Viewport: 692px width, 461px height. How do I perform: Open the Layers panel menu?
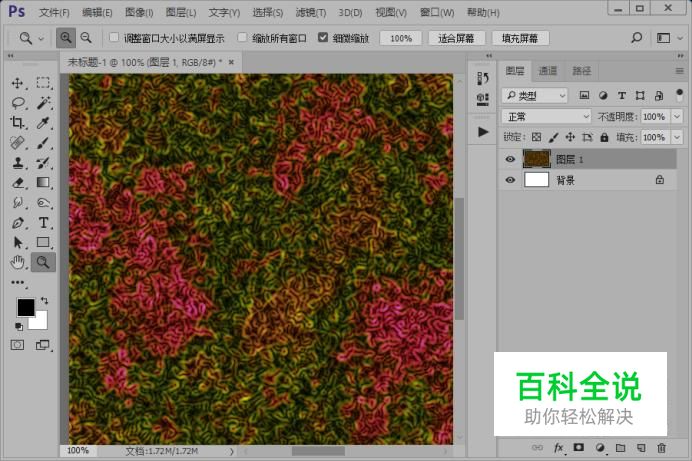coord(679,71)
